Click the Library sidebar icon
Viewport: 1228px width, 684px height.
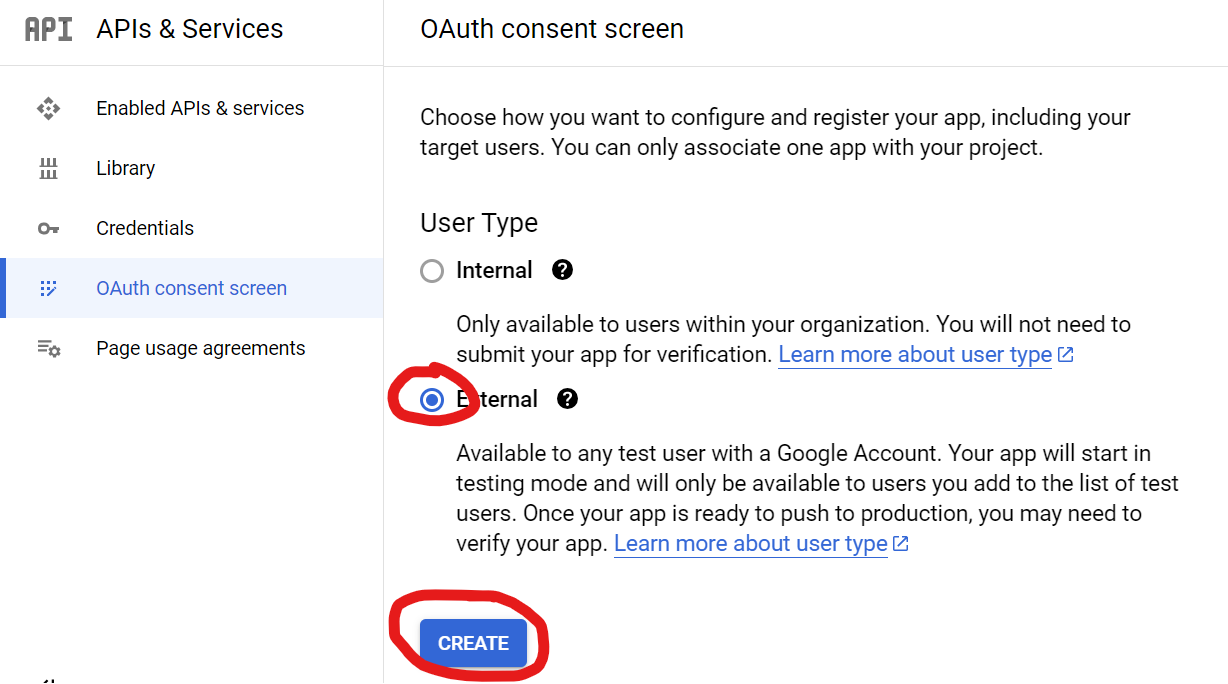tap(48, 168)
